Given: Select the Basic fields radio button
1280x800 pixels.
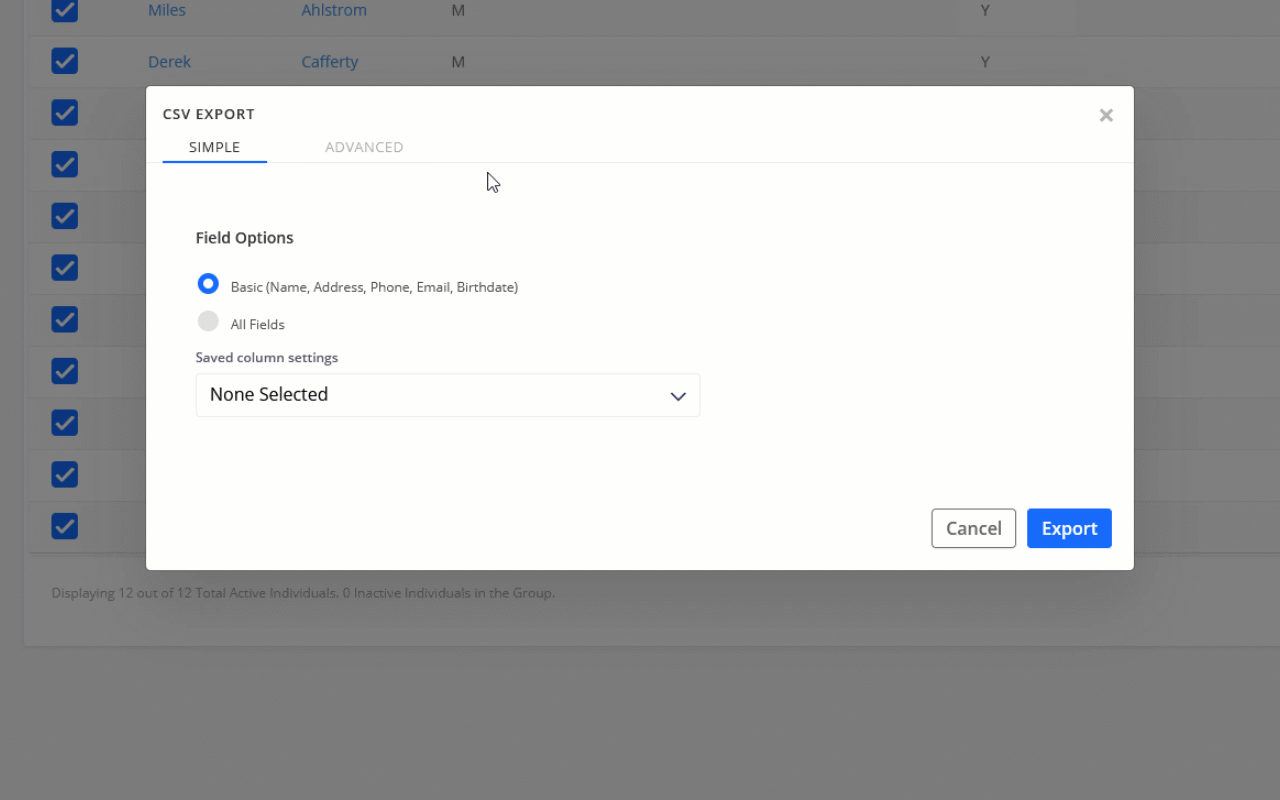Looking at the screenshot, I should [208, 285].
